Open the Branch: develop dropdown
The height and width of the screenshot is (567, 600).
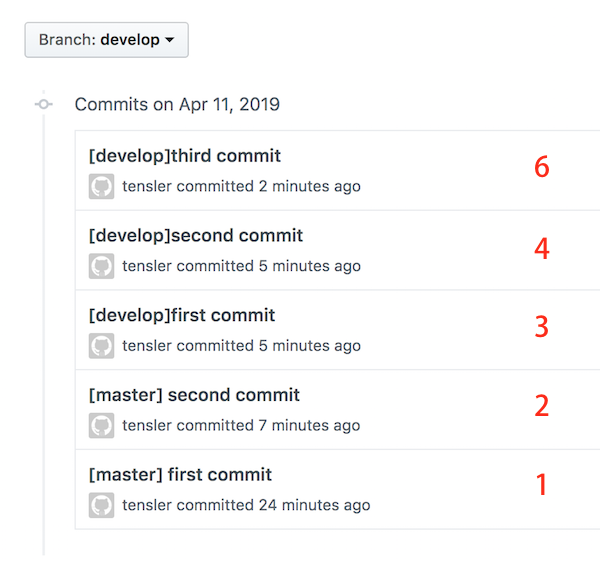click(x=106, y=40)
